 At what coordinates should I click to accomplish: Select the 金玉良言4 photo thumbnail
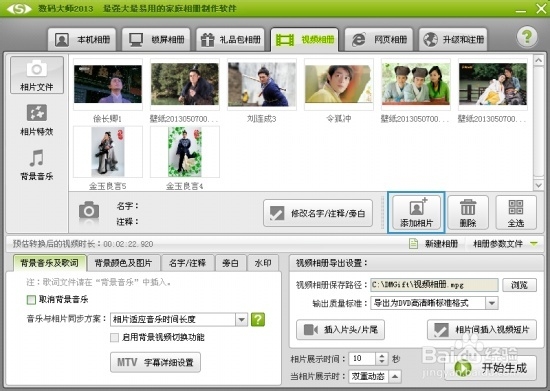[x=185, y=152]
